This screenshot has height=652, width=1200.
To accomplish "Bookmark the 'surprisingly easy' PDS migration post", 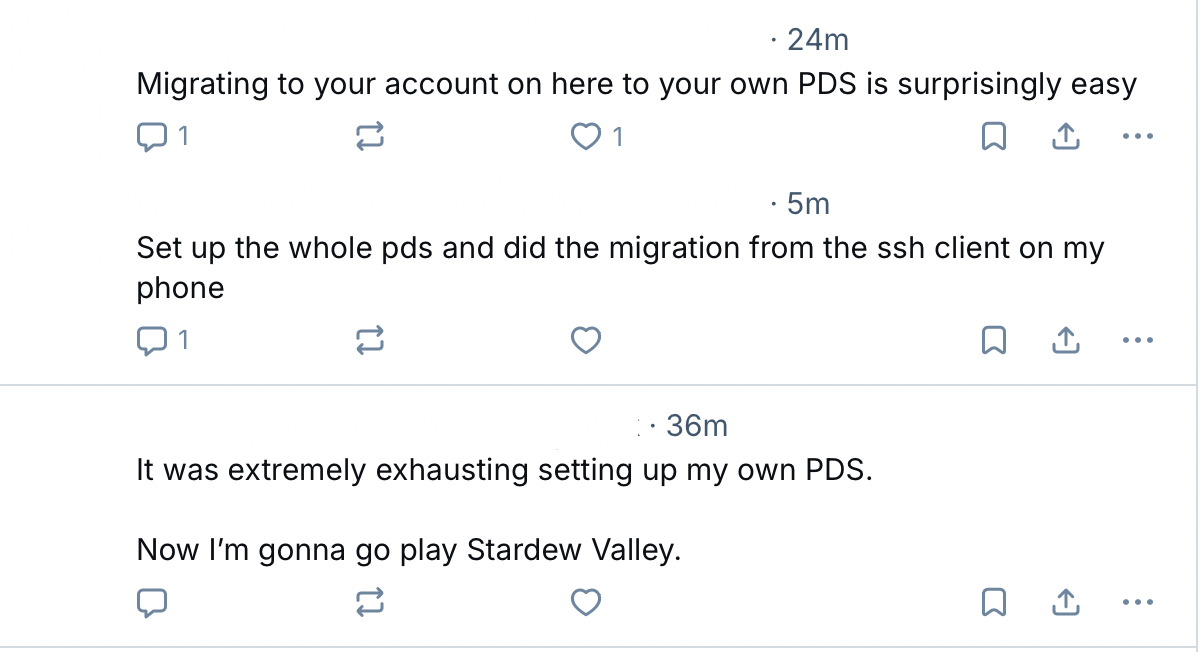I will (994, 137).
